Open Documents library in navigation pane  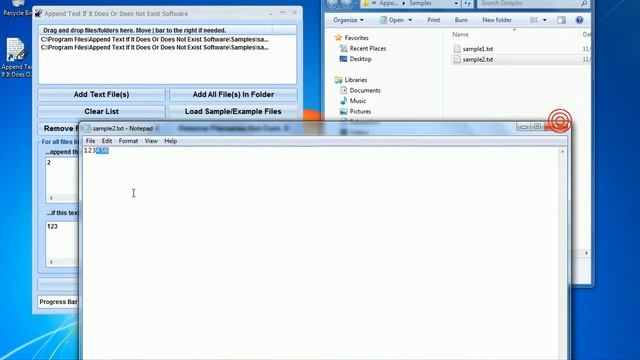click(x=365, y=91)
